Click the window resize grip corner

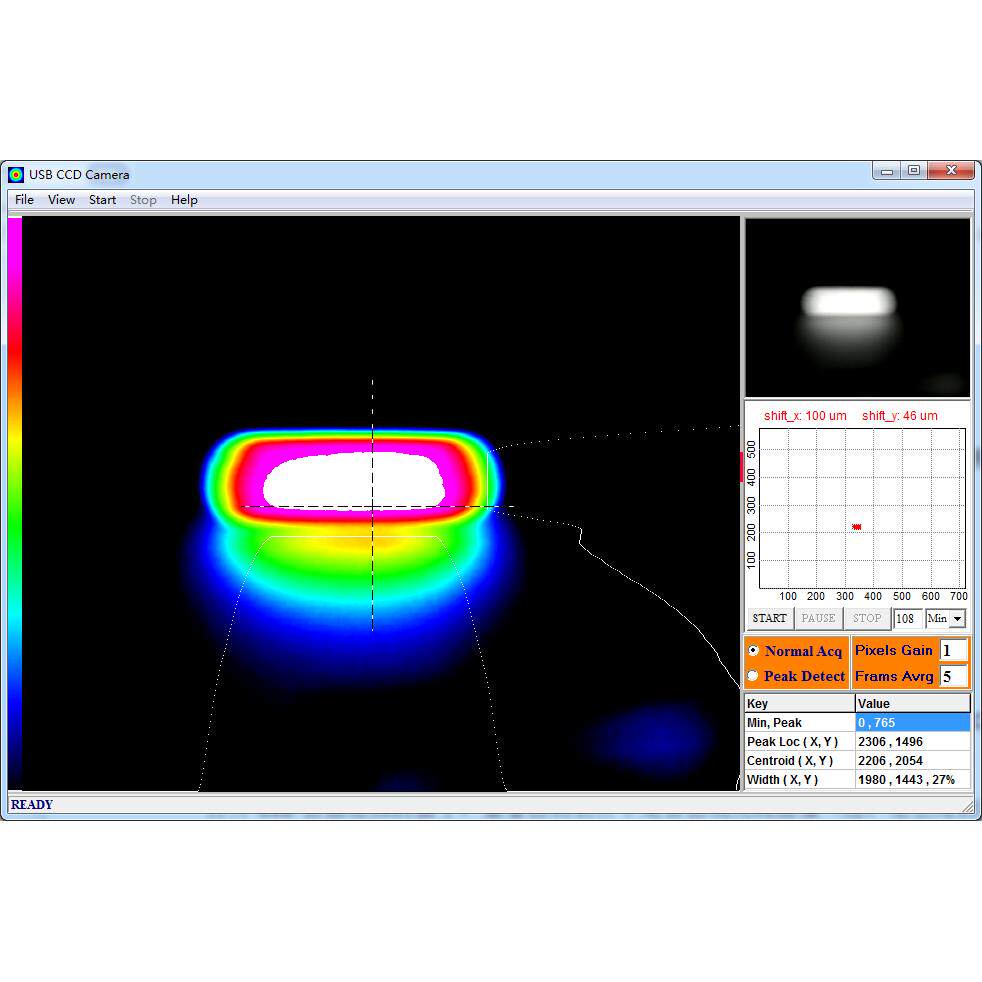968,807
